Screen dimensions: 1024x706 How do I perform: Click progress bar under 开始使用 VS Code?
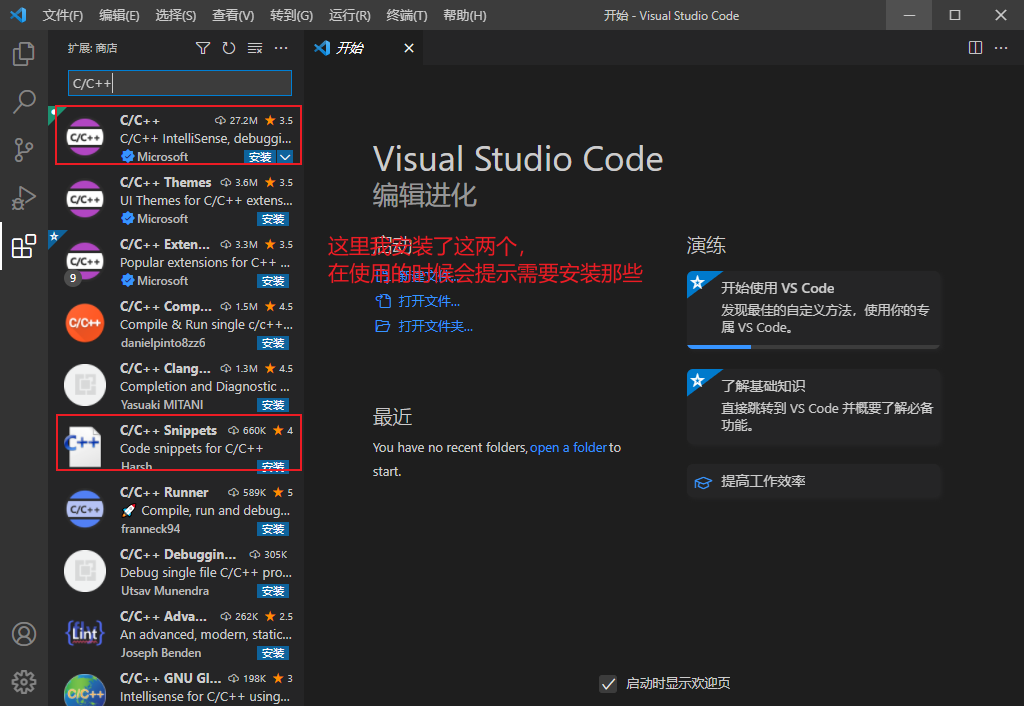pos(813,347)
